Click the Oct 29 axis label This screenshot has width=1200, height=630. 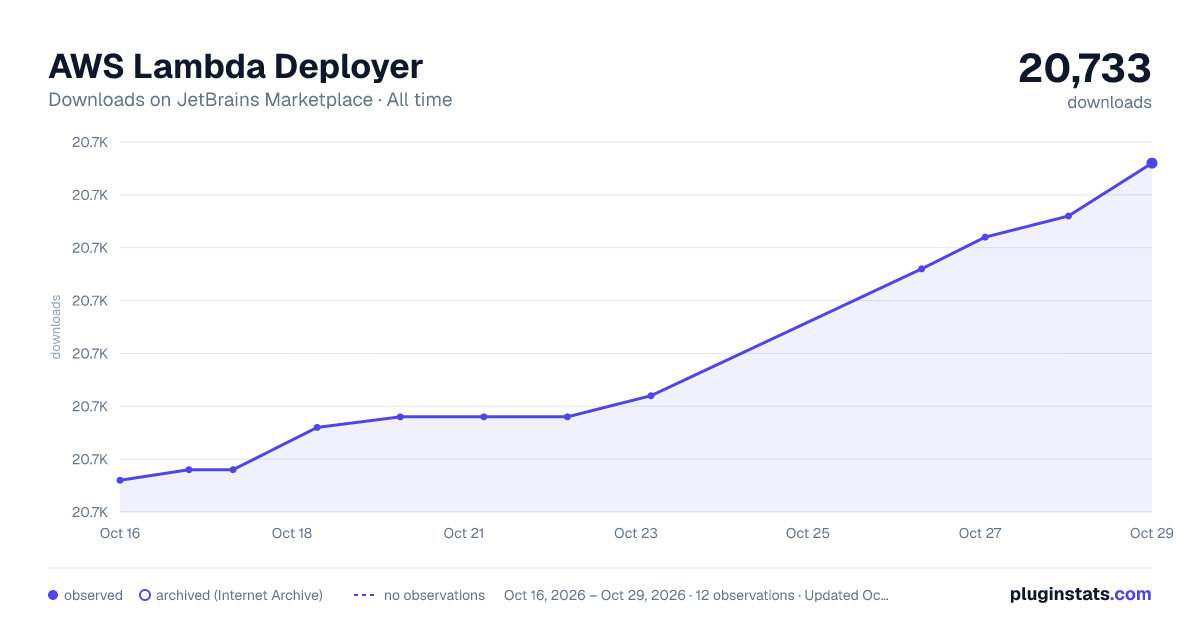pyautogui.click(x=1151, y=533)
